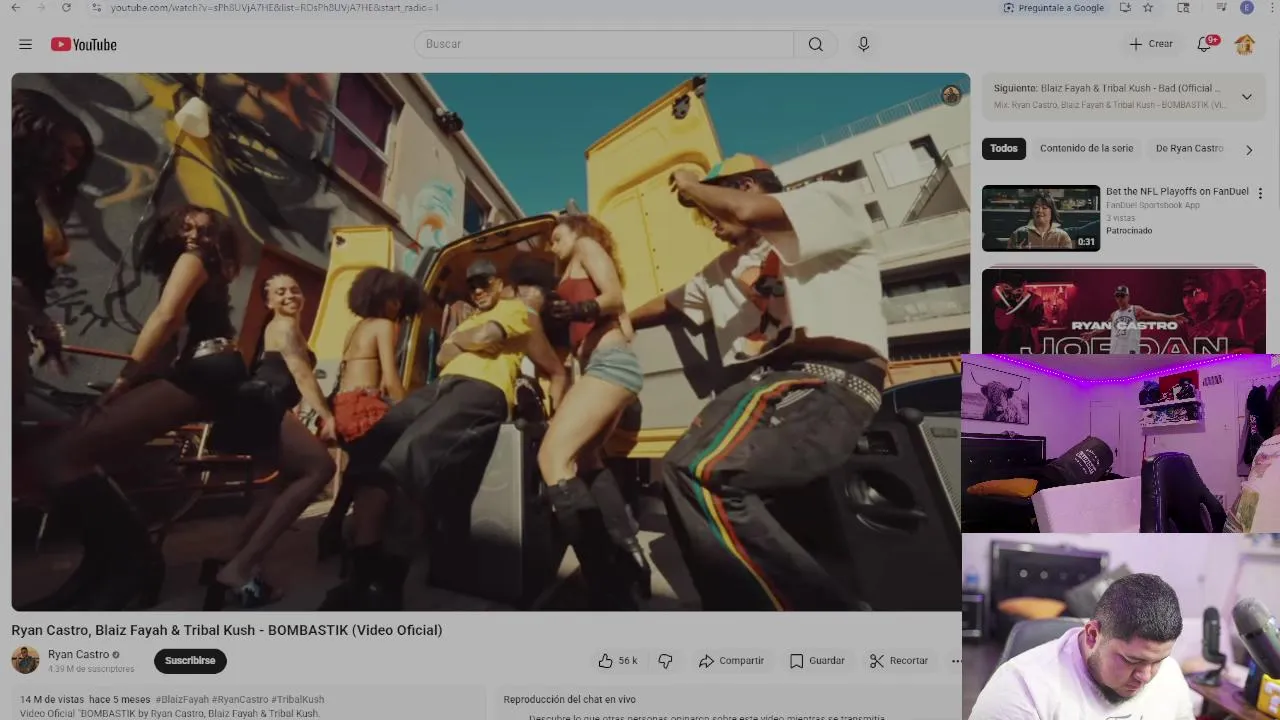Click the #BlaizFayah hashtag
1280x720 pixels.
(183, 699)
